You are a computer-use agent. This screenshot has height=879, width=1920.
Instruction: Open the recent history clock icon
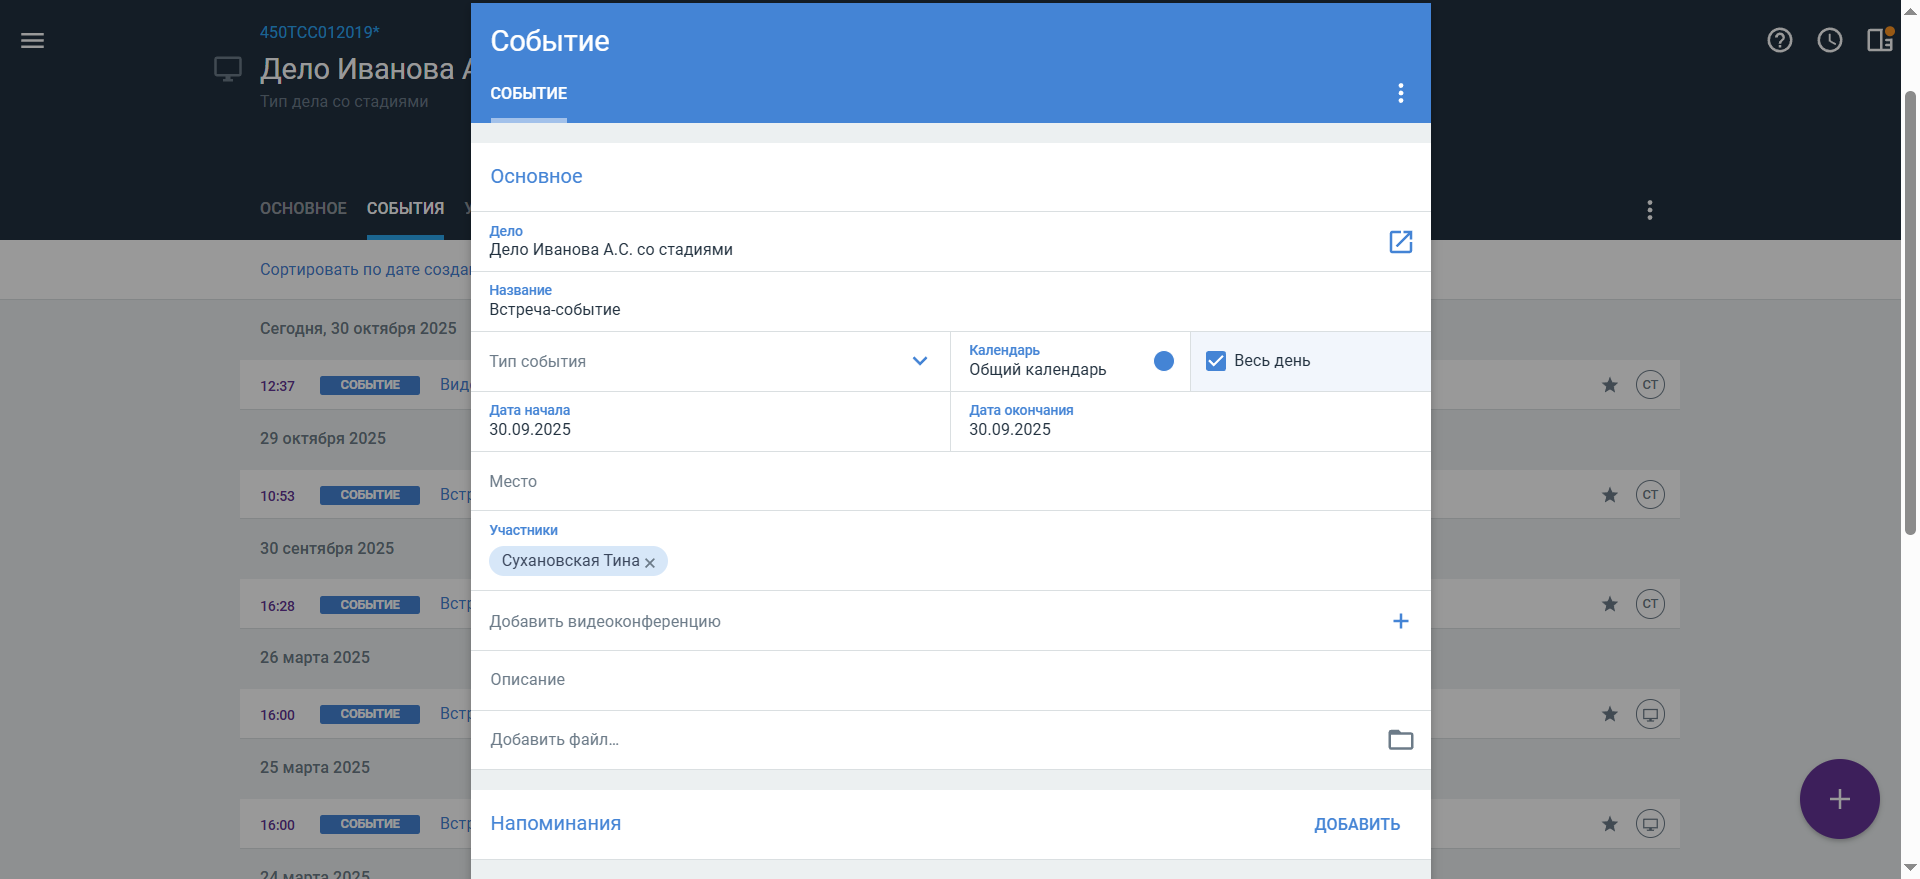(1829, 40)
